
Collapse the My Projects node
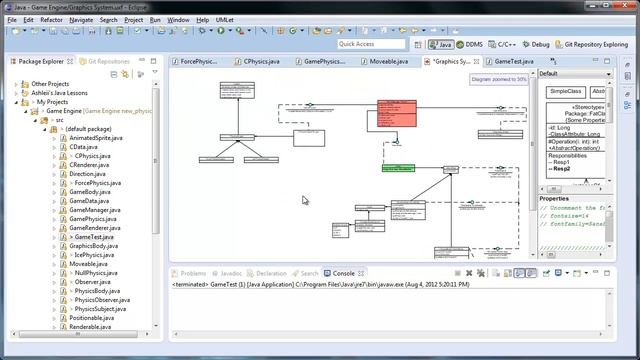point(16,102)
